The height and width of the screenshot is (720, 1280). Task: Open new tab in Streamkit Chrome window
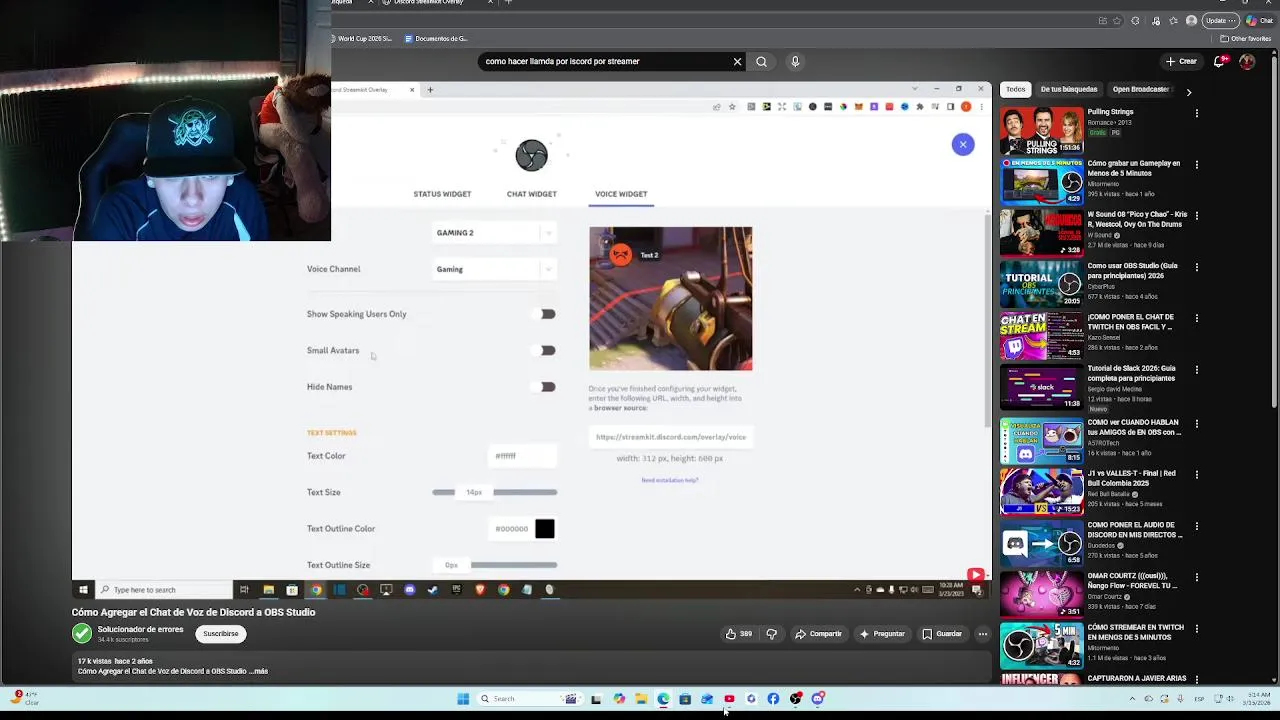click(x=430, y=90)
